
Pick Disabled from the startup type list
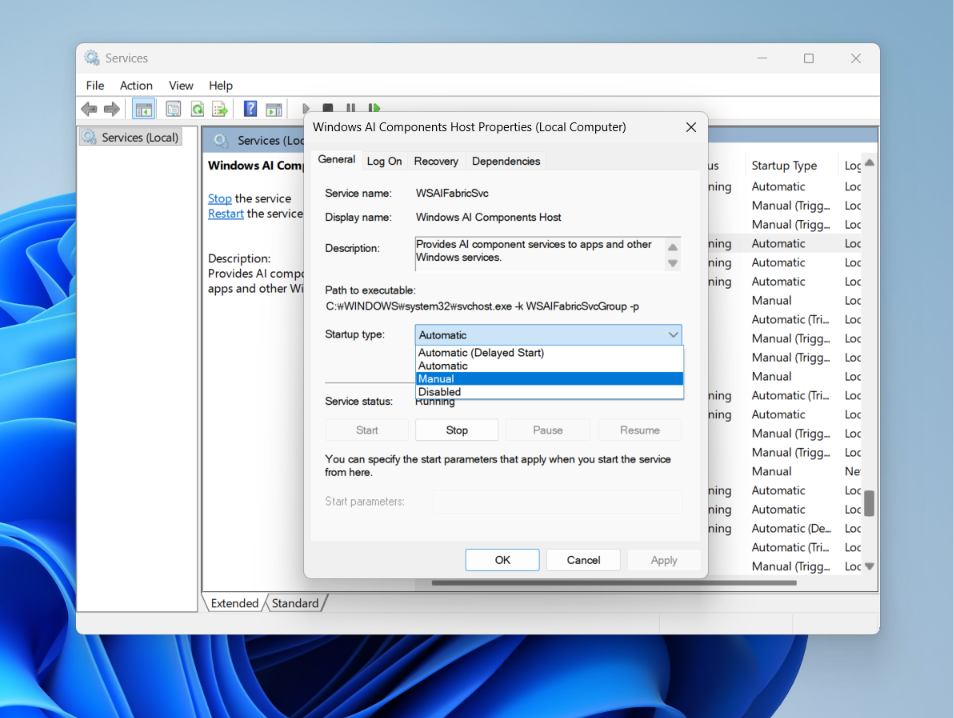point(549,392)
